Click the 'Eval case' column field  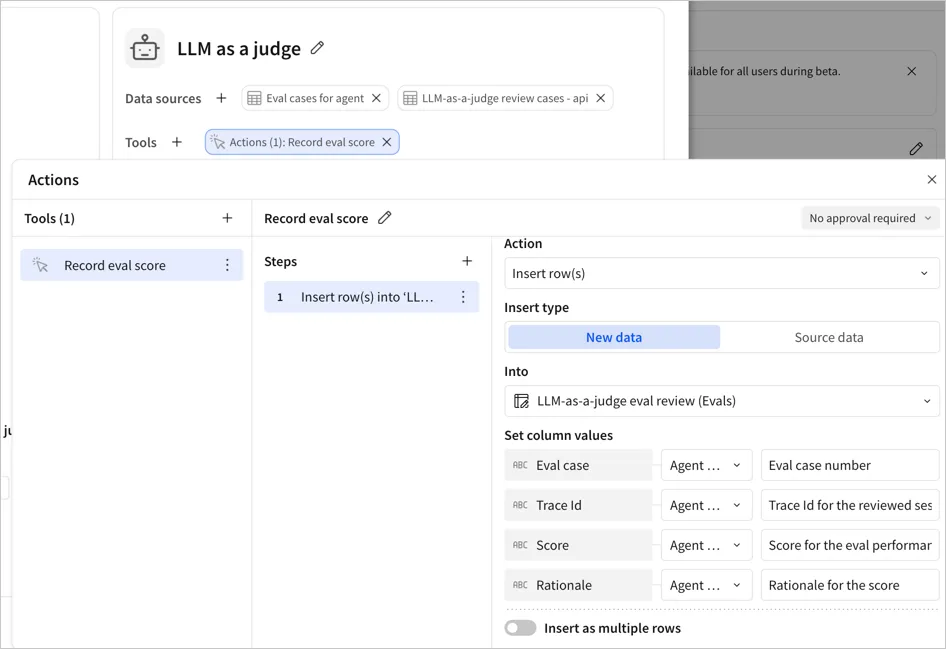(x=579, y=465)
